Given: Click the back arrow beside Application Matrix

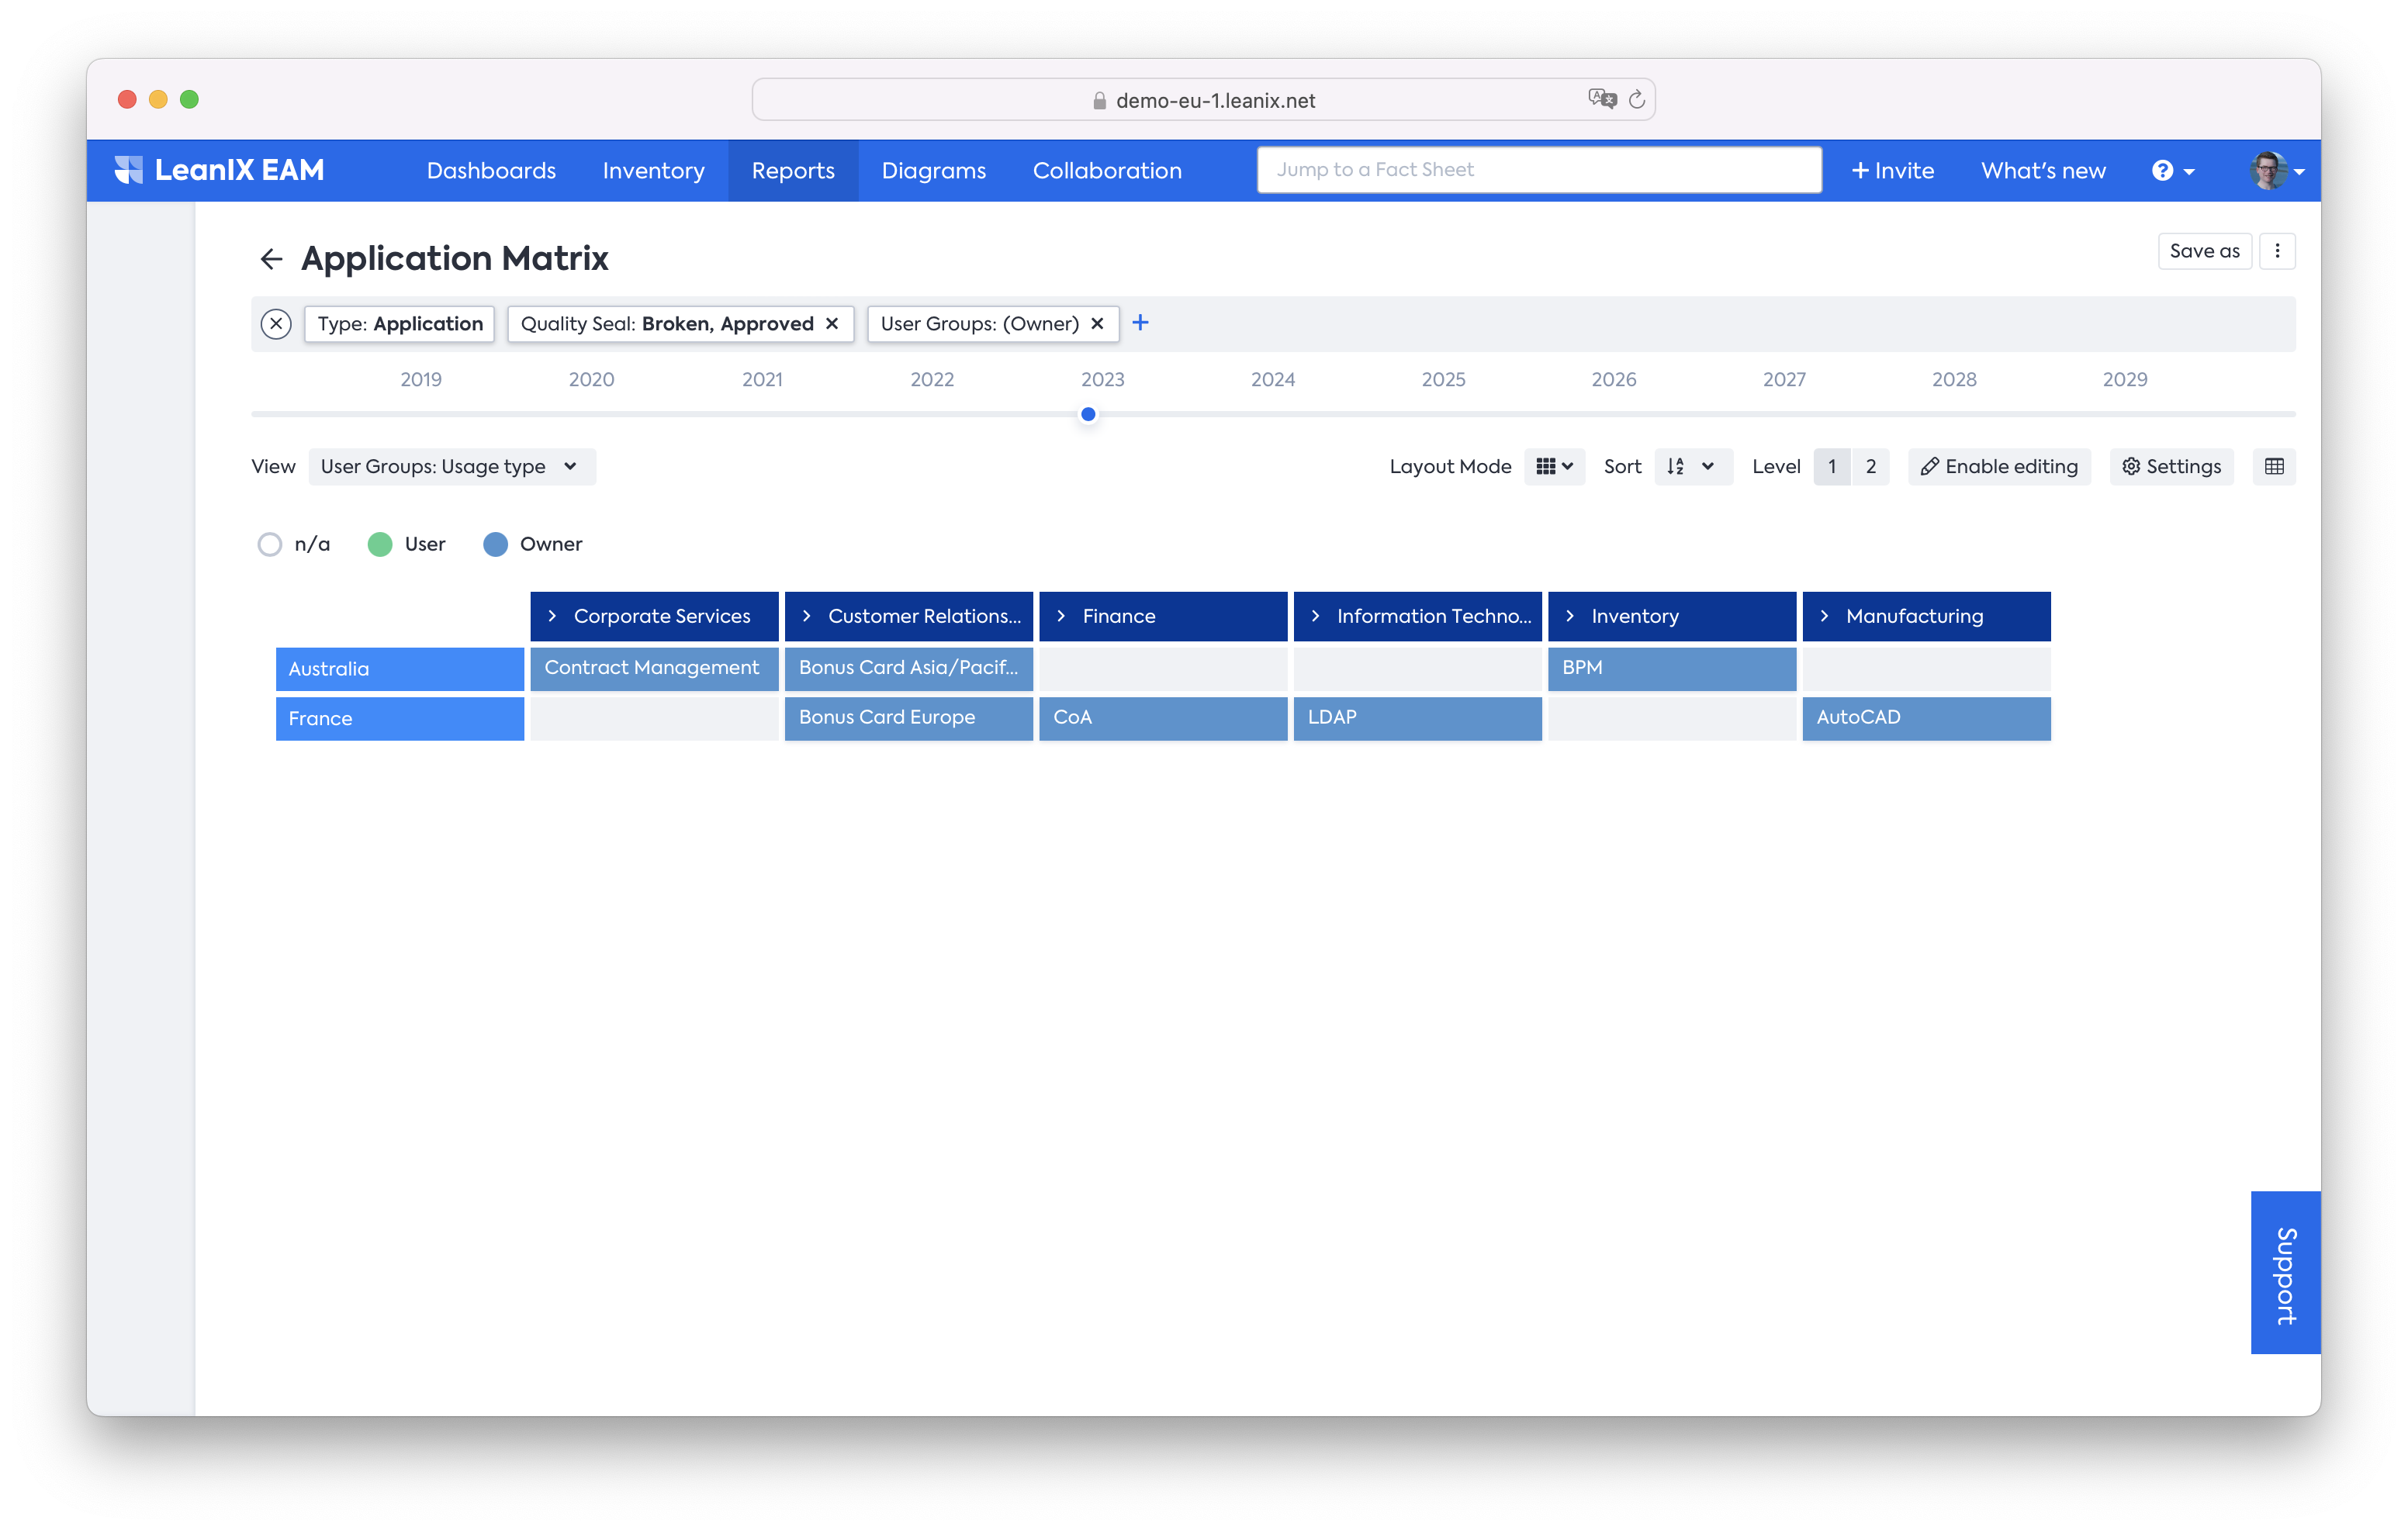Looking at the screenshot, I should point(271,259).
